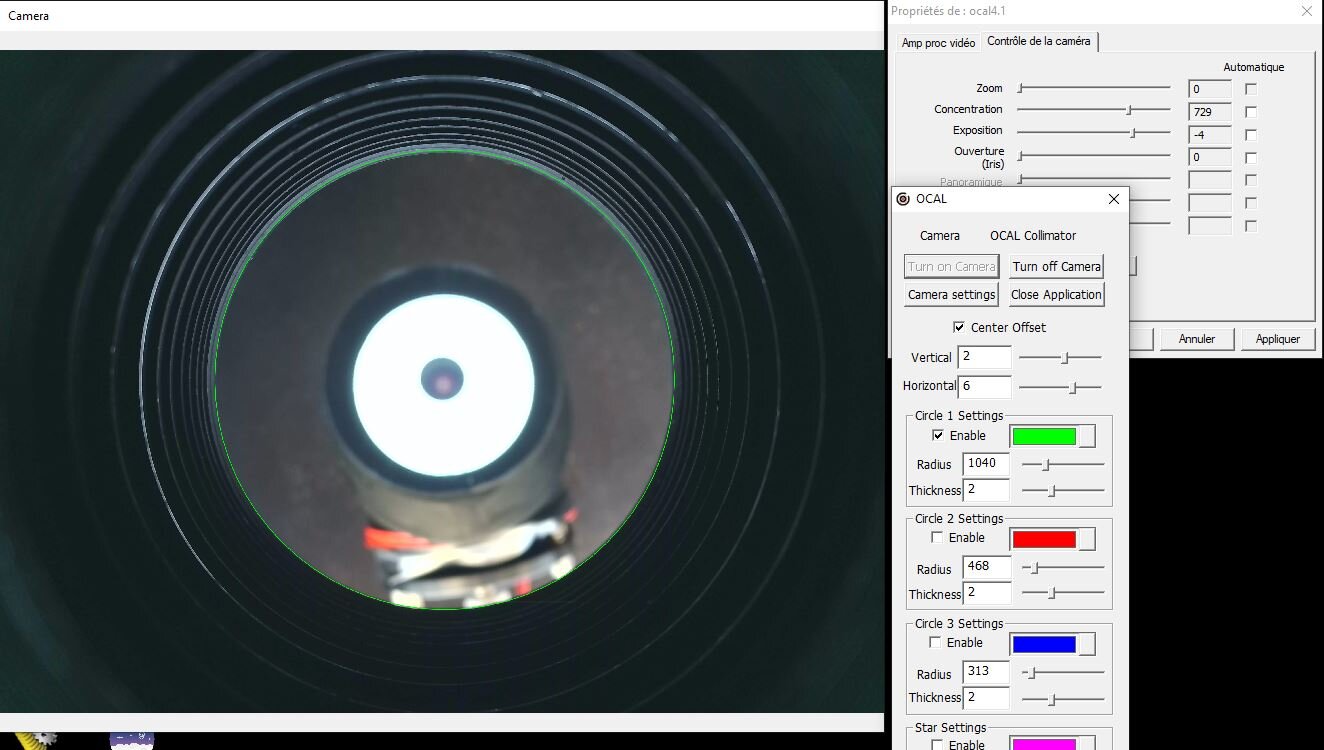Click the Exposition slider
Screen dimensions: 1324x750
[1094, 132]
